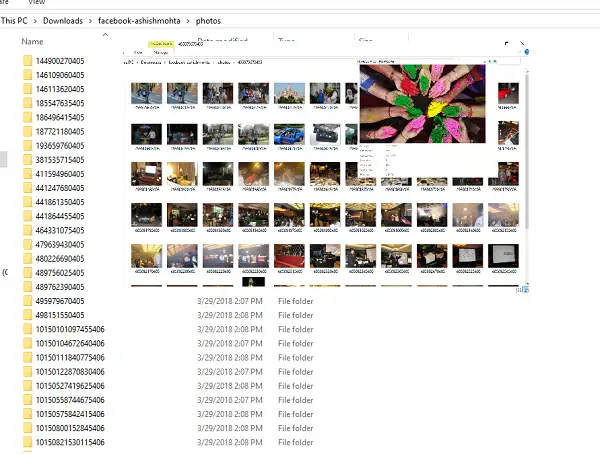Click the blue help icon in thumbnail window
Screen dimensions: 600x454
pyautogui.click(x=527, y=52)
